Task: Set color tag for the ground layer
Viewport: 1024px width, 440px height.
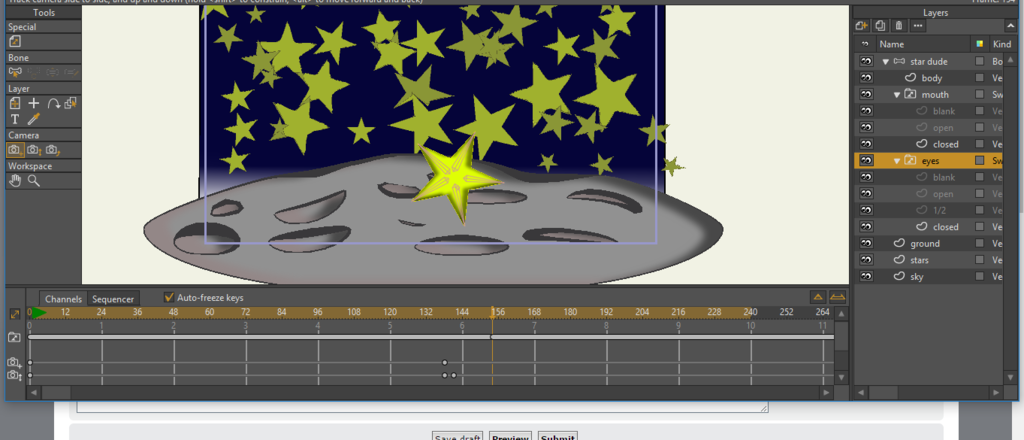Action: (979, 244)
